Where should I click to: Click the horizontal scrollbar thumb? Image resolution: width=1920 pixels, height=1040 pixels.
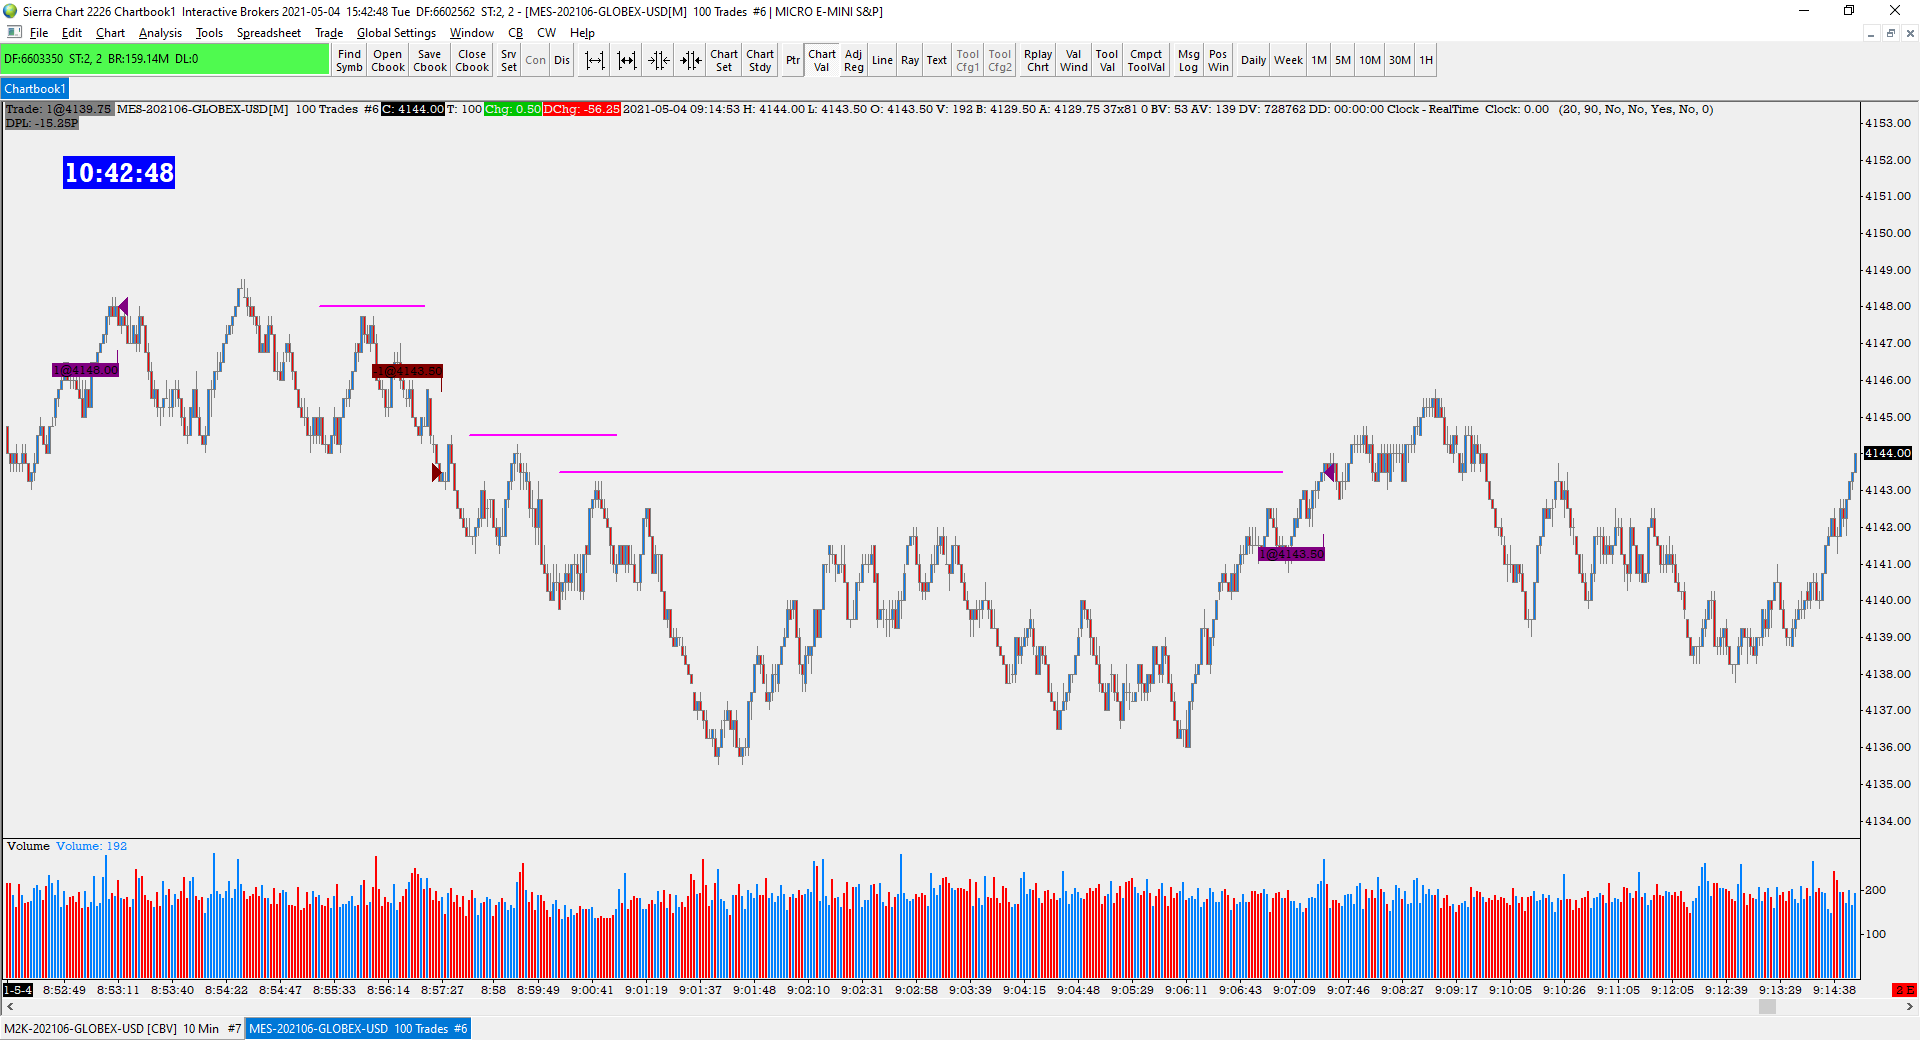tap(1767, 1007)
